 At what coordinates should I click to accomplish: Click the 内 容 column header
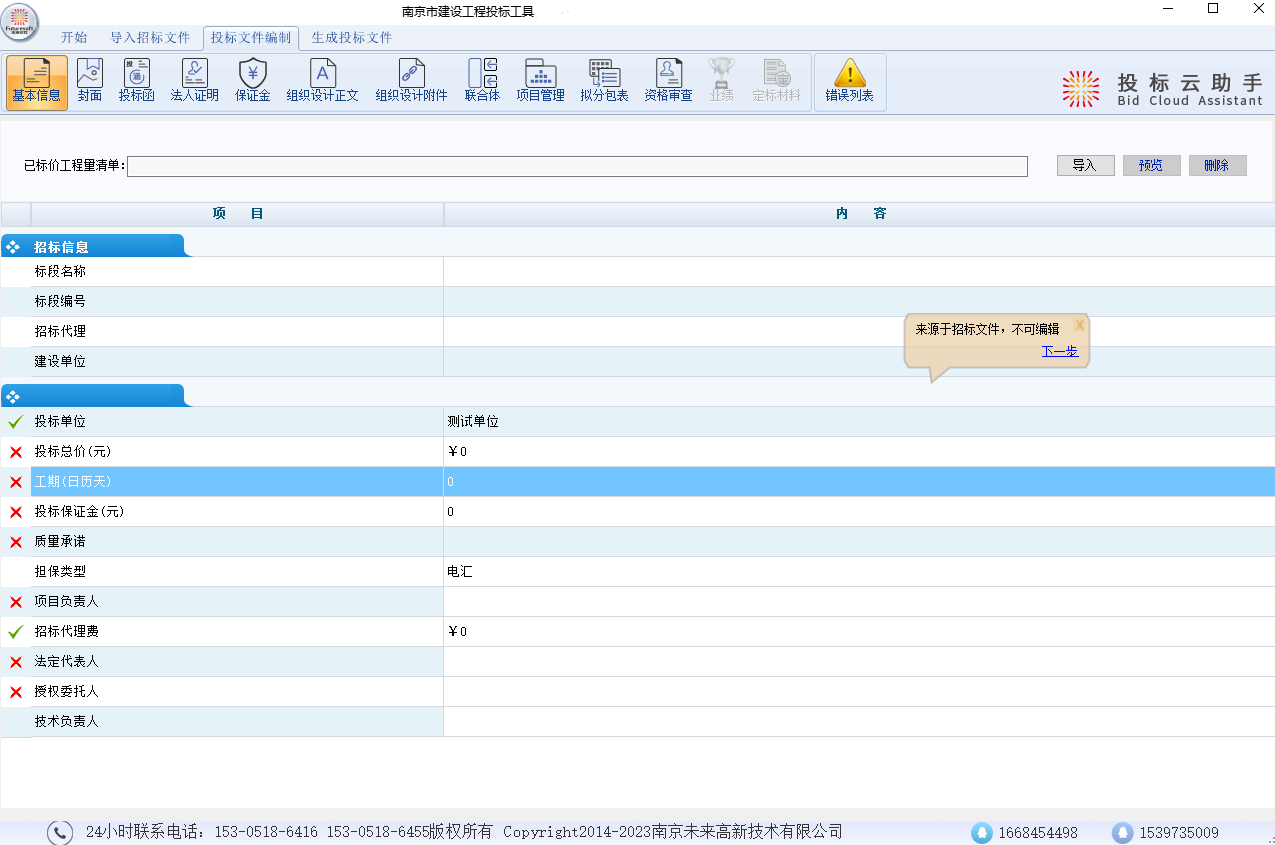pyautogui.click(x=859, y=214)
